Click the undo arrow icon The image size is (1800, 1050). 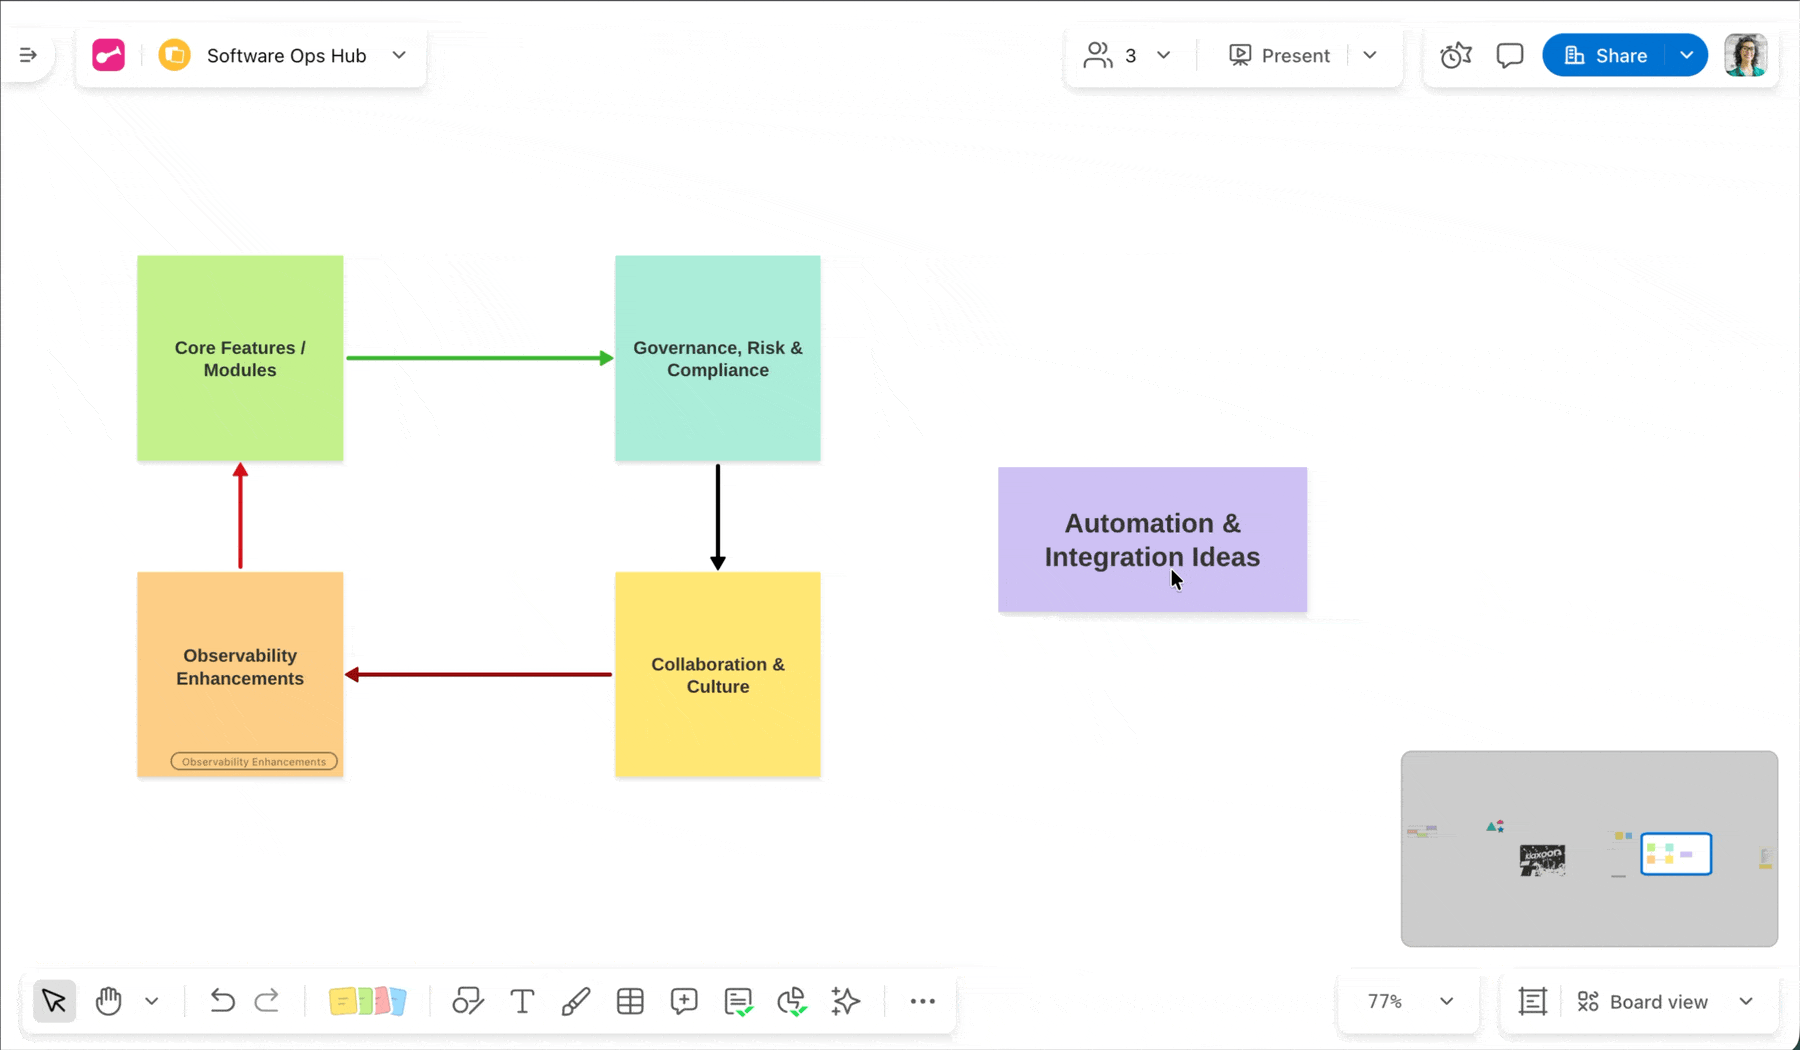pos(222,1001)
